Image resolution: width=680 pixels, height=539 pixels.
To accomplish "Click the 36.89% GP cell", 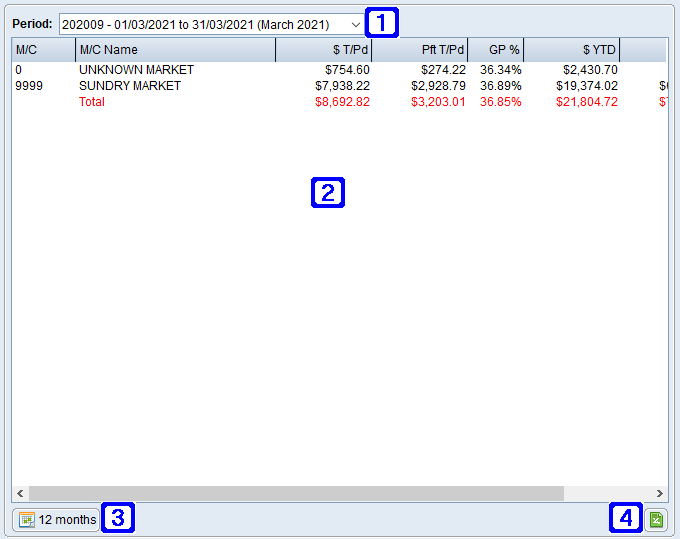I will [x=500, y=86].
